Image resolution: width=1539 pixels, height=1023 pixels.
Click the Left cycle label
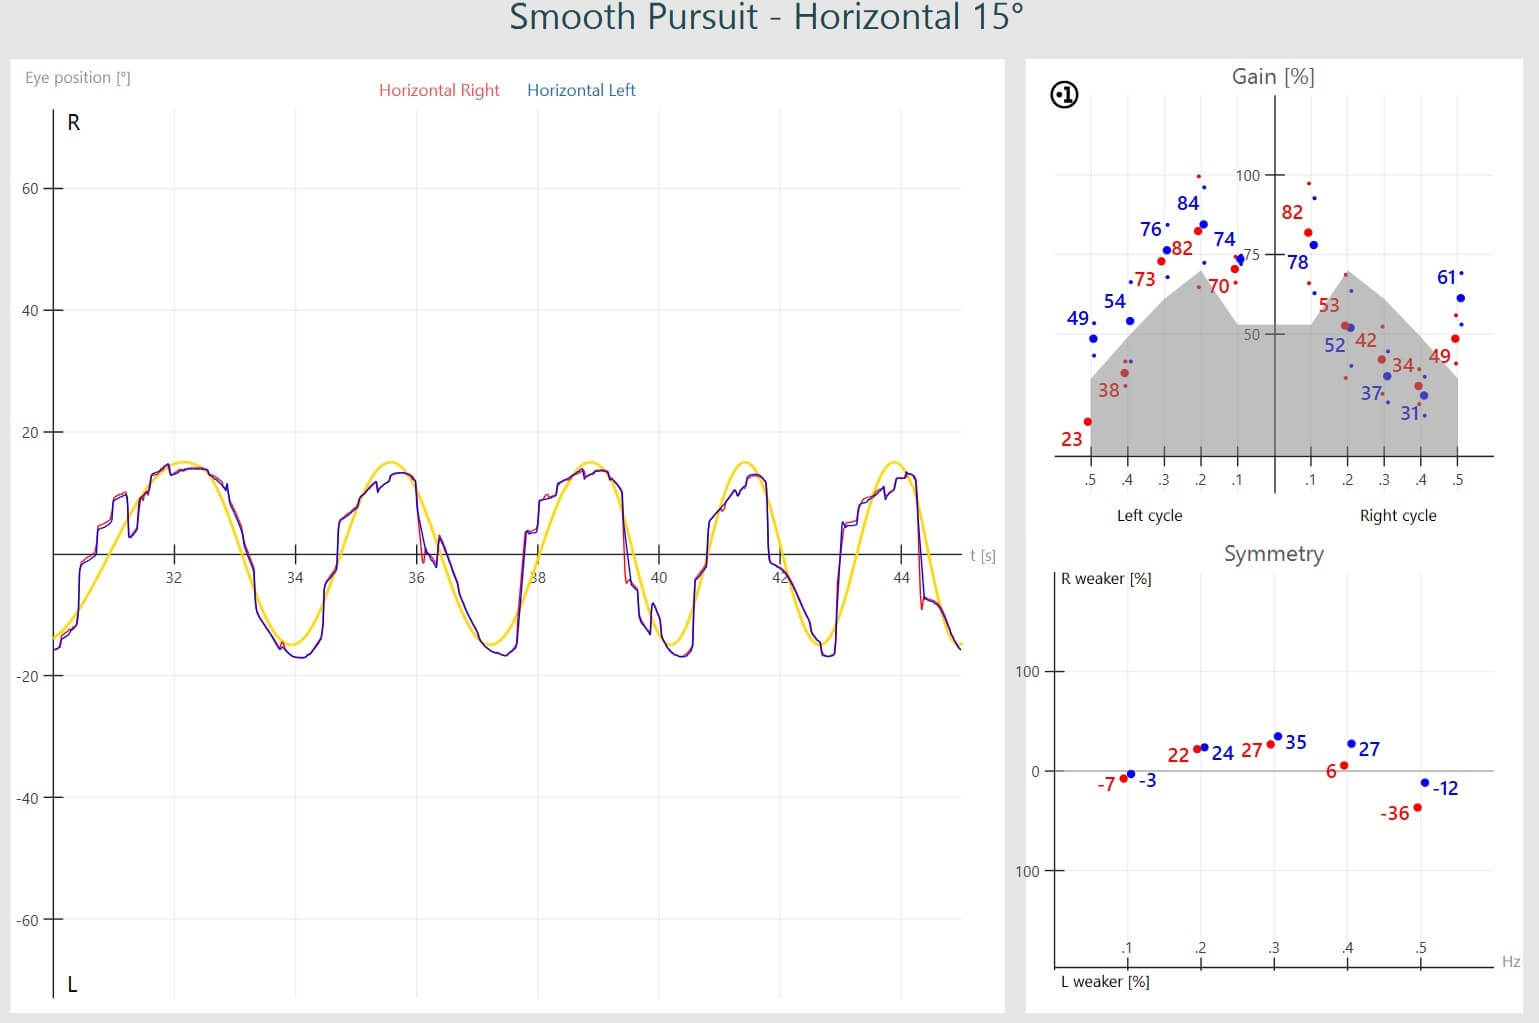click(x=1149, y=516)
